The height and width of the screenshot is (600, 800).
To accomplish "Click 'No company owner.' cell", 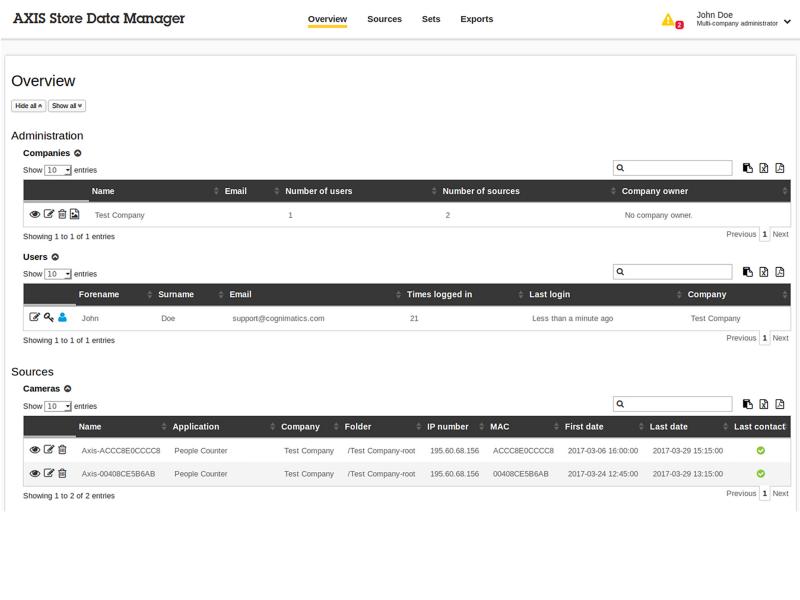I will pyautogui.click(x=658, y=215).
